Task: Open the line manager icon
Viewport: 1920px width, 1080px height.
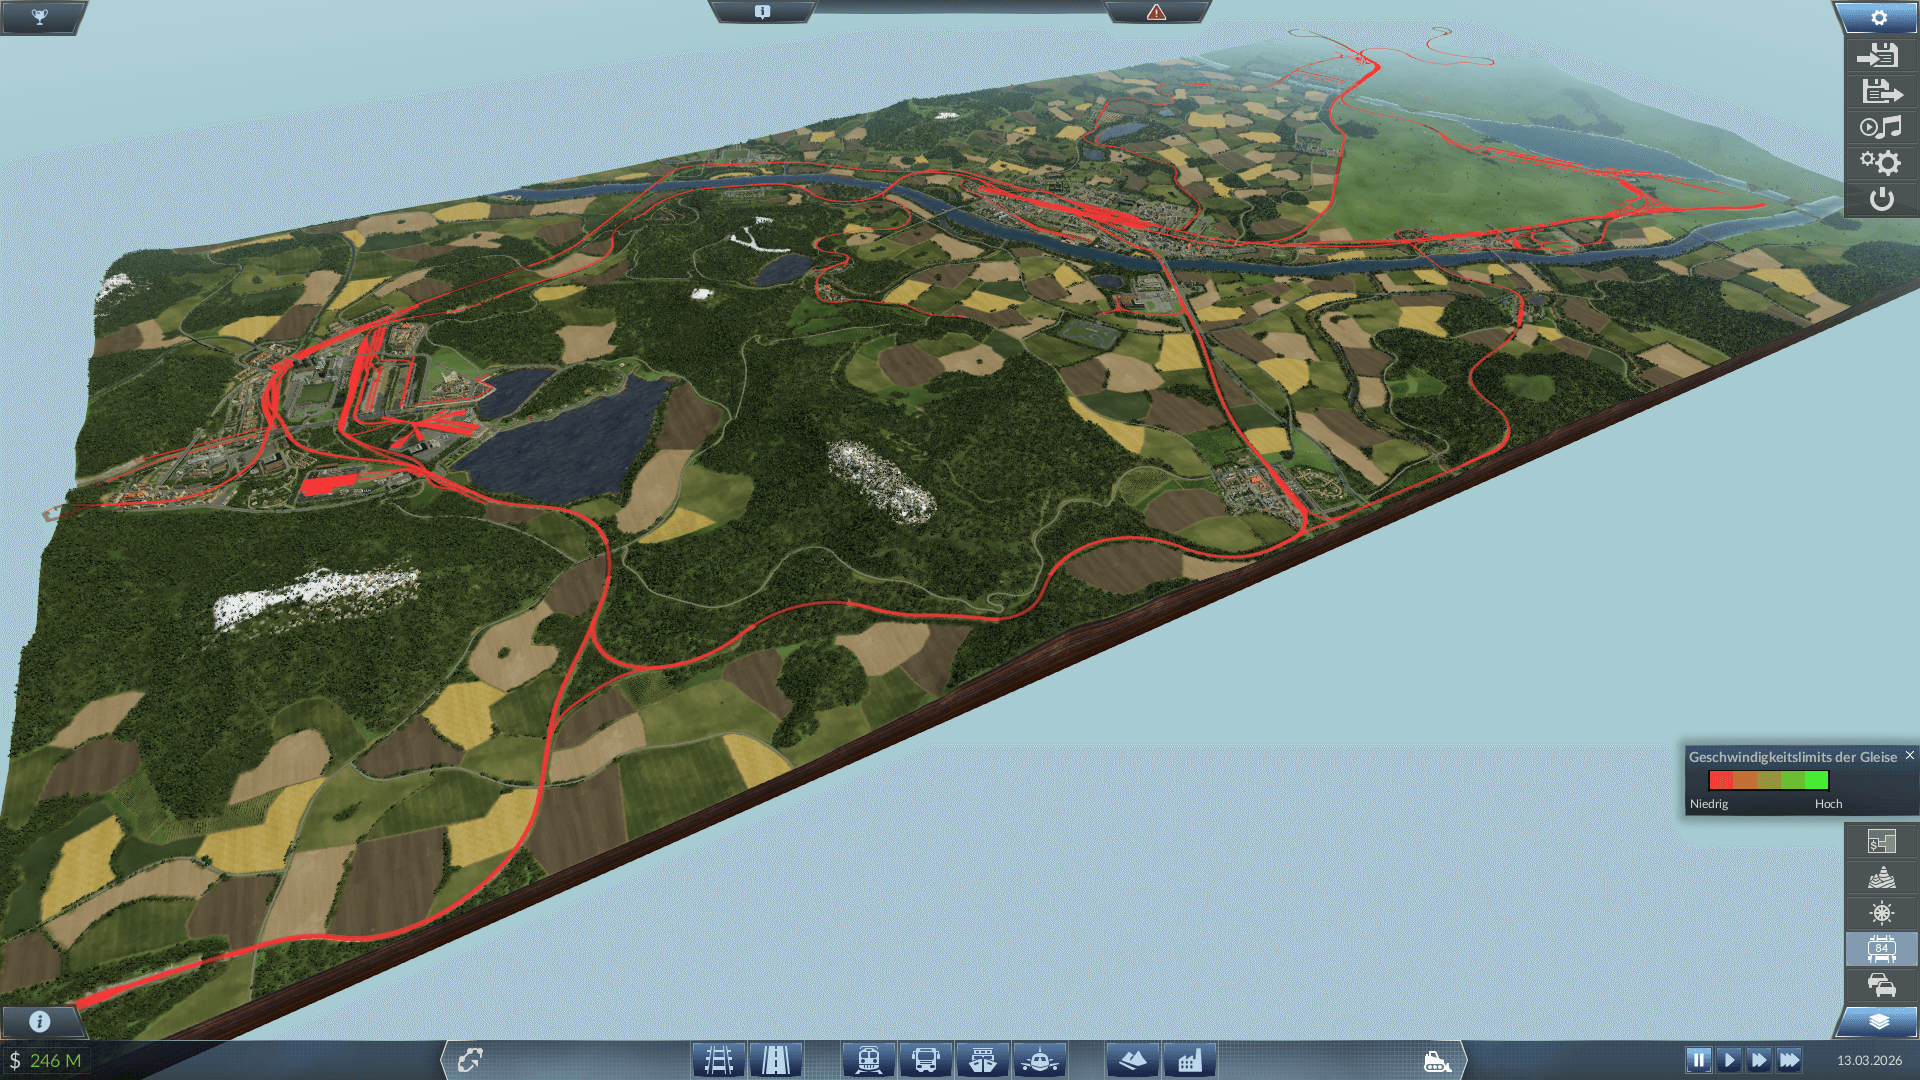Action: click(470, 1060)
